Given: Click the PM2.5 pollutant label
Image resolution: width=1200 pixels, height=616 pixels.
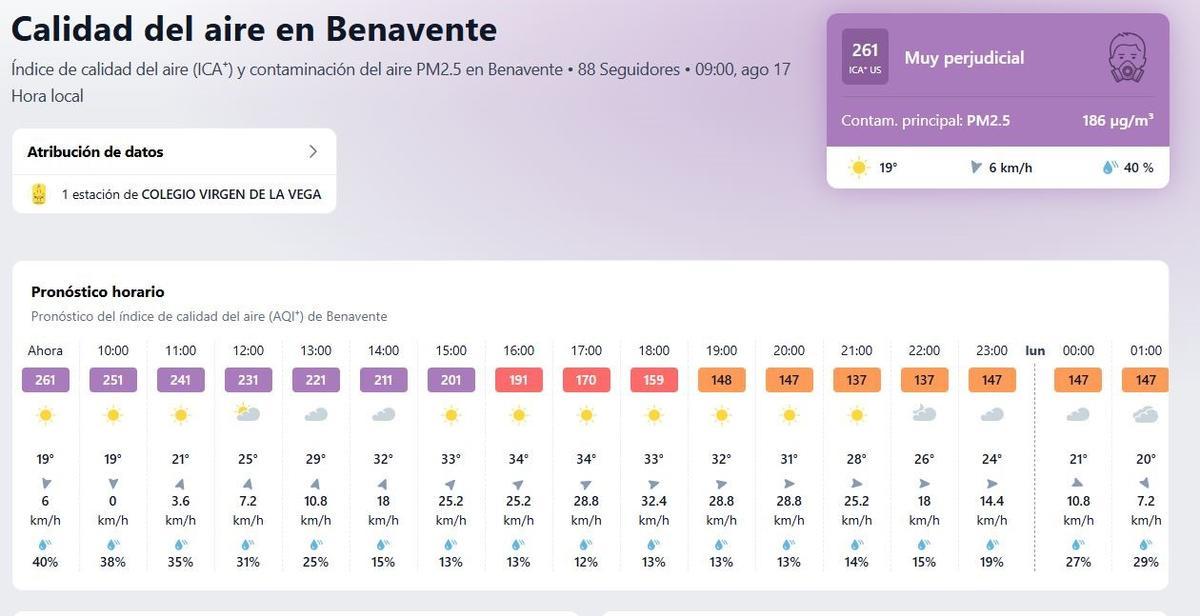Looking at the screenshot, I should click(x=986, y=120).
